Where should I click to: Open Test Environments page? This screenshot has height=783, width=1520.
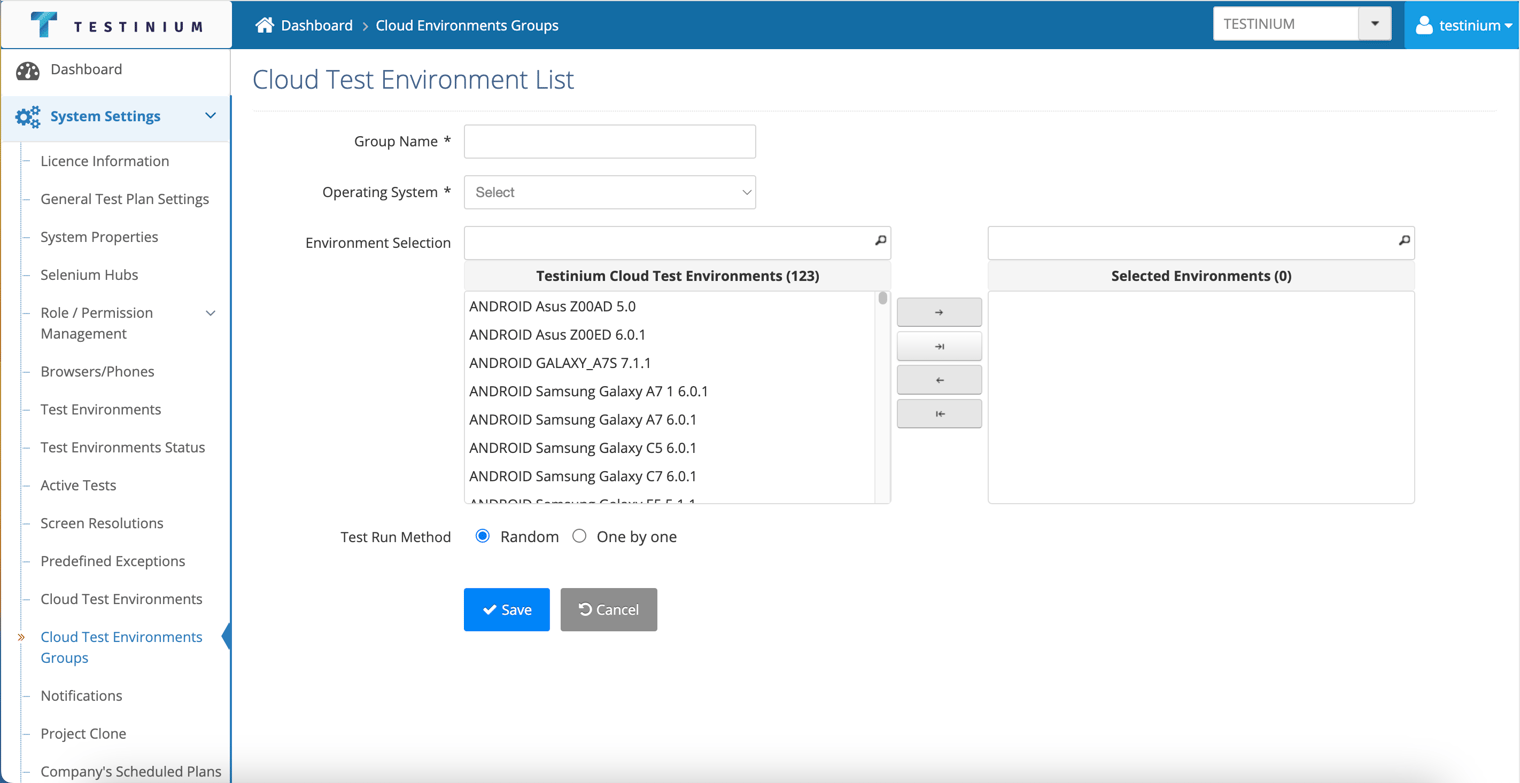pos(101,409)
